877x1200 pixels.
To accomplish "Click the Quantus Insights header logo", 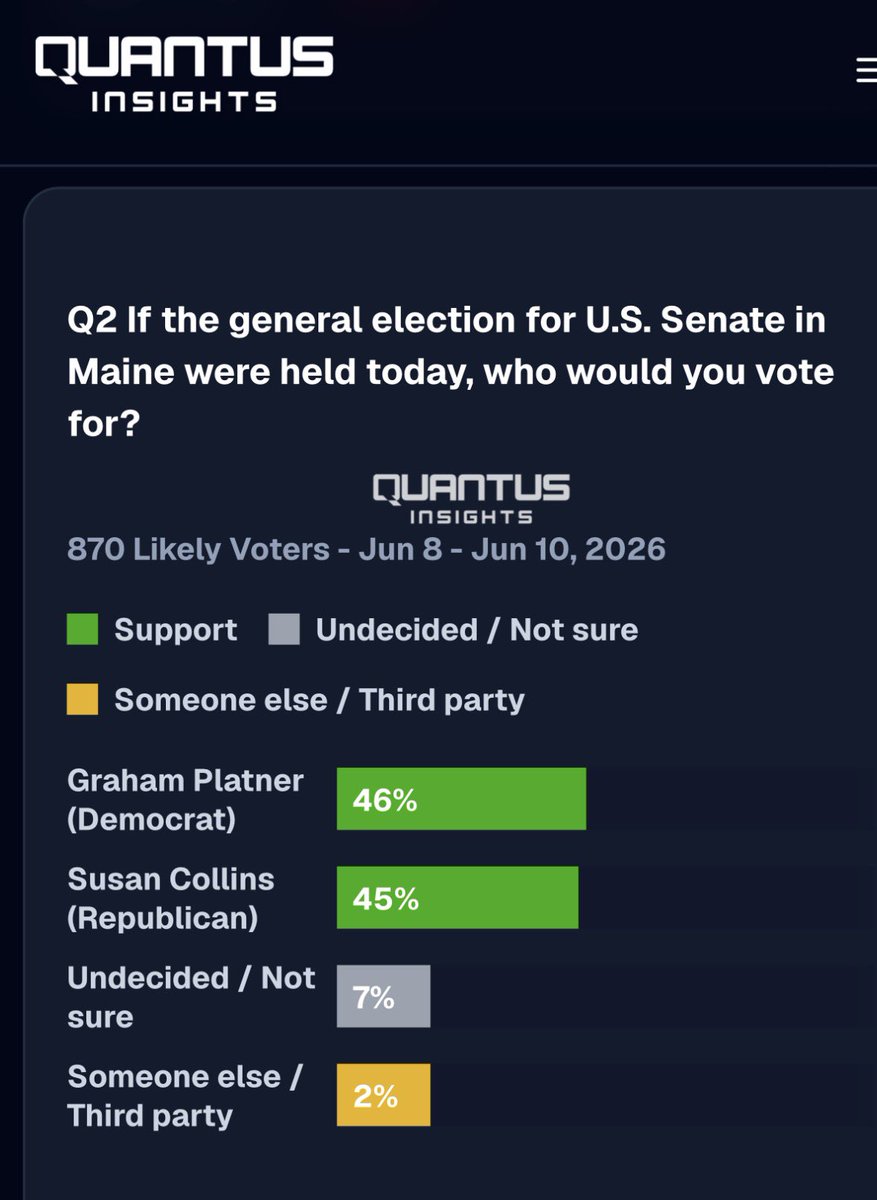I will 184,75.
